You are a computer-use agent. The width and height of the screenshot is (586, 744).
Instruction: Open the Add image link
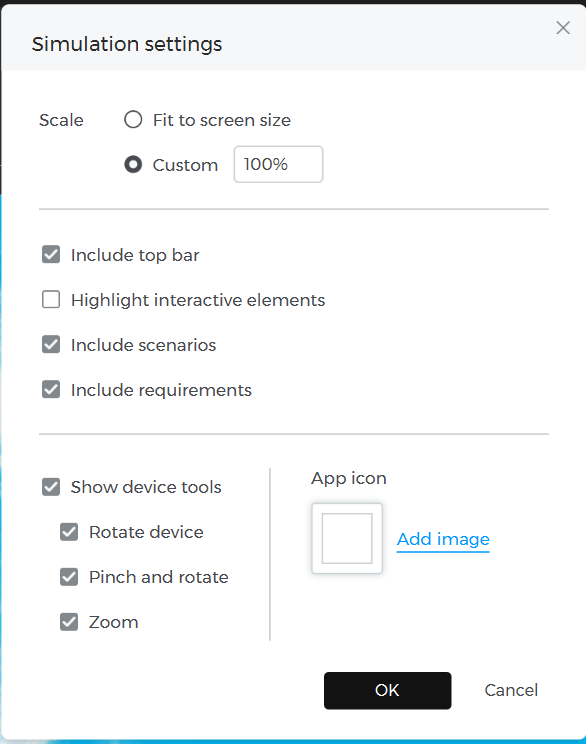pos(443,539)
